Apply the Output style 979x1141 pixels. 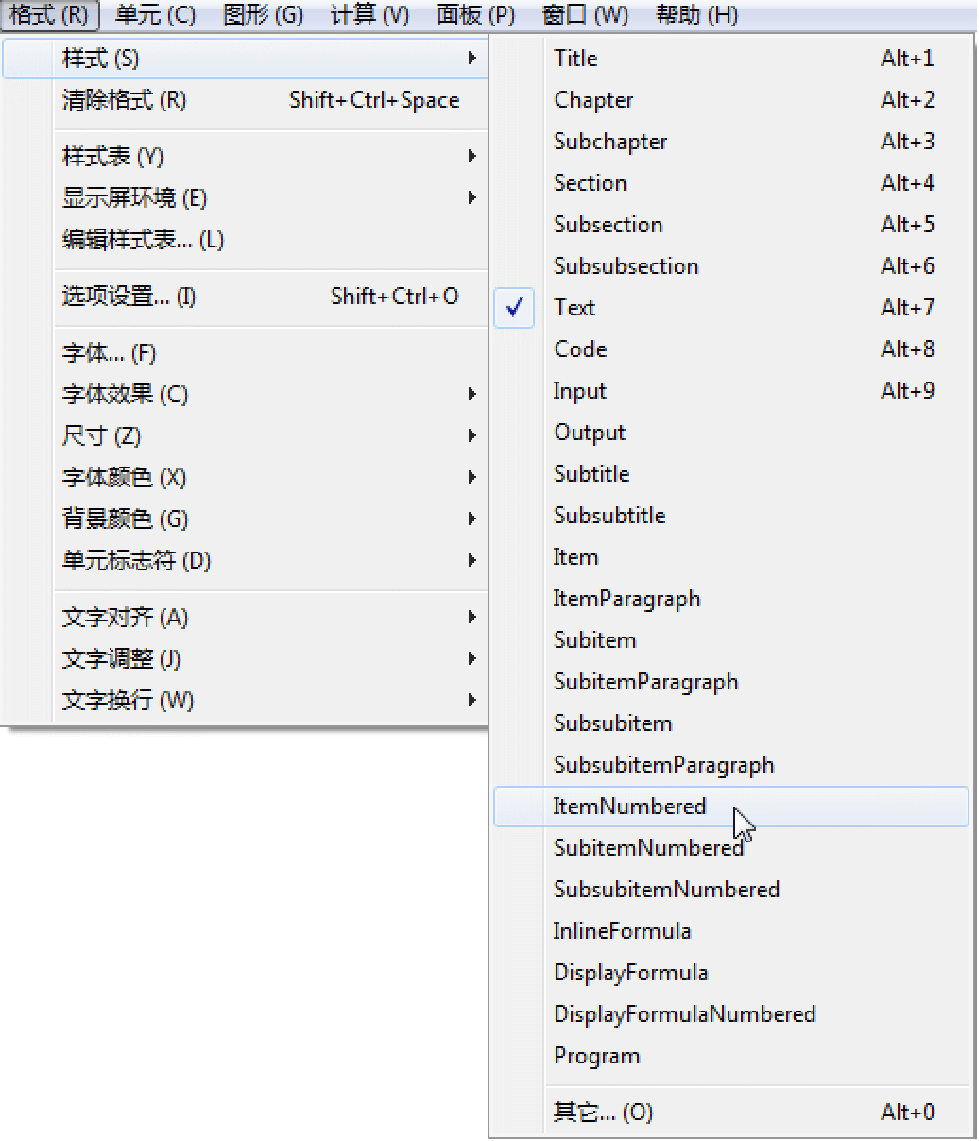tap(731, 432)
